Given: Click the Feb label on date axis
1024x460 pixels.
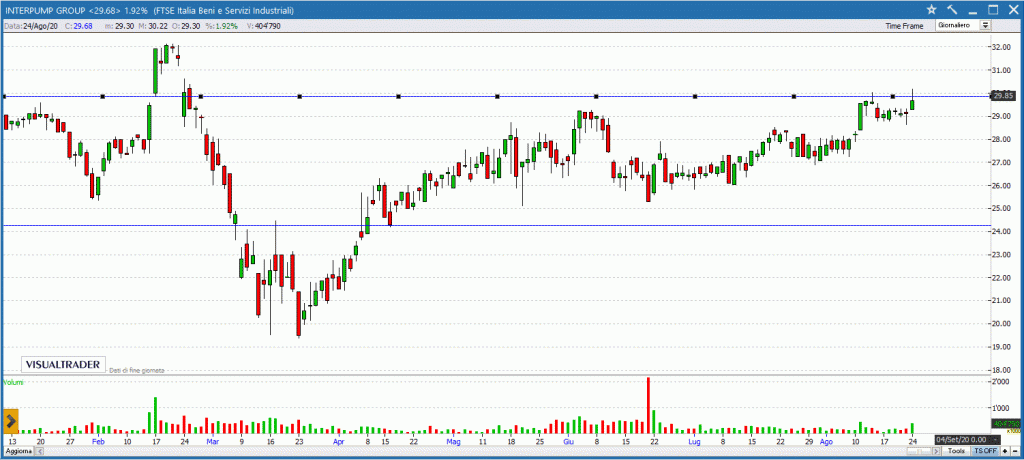Looking at the screenshot, I should click(98, 442).
